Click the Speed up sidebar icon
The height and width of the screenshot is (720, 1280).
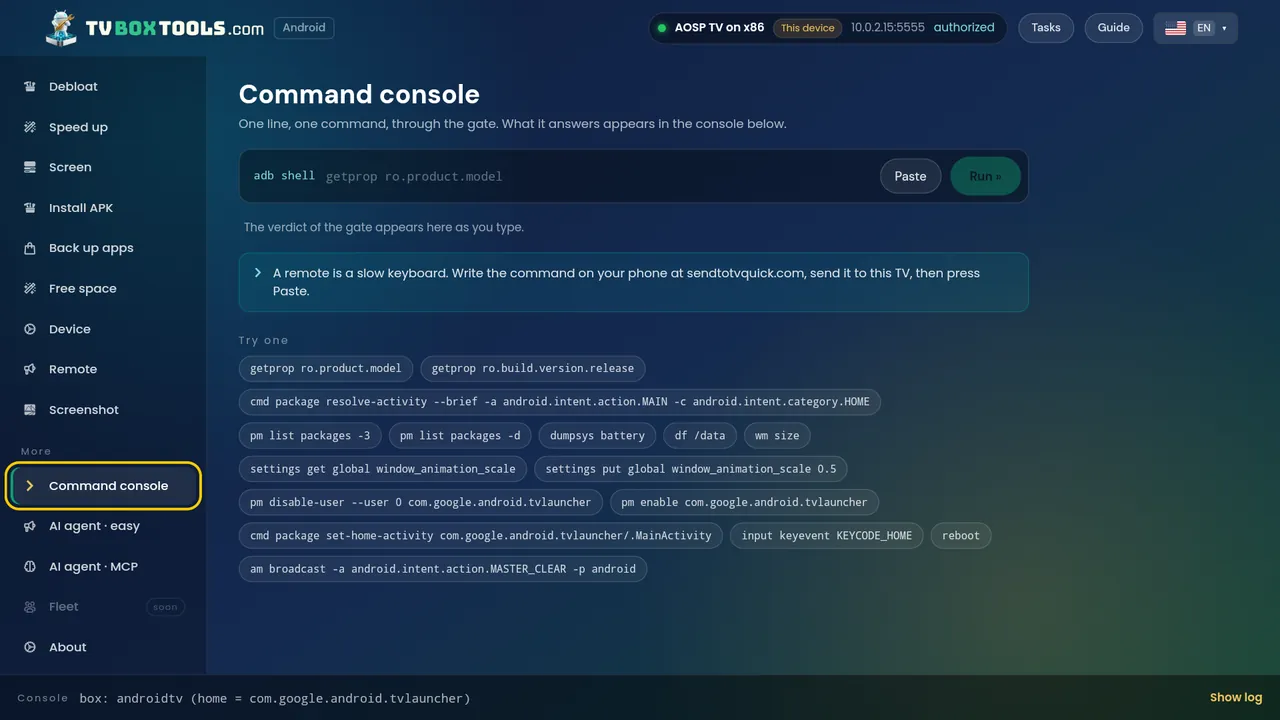pos(30,127)
